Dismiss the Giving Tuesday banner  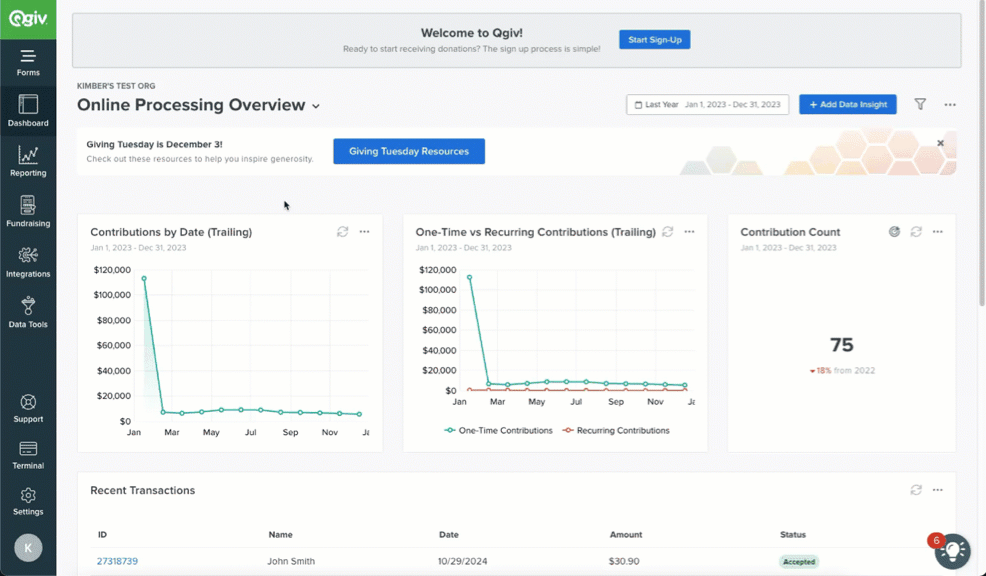pyautogui.click(x=940, y=143)
